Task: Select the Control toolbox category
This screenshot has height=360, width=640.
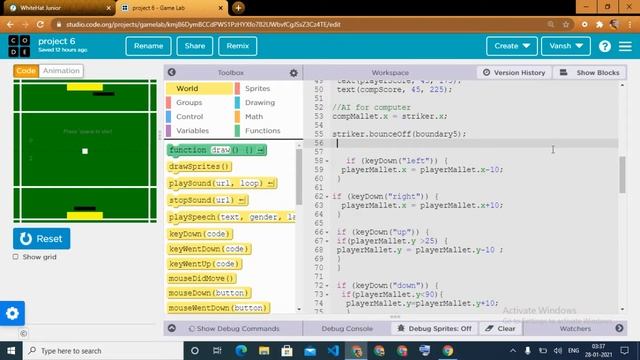Action: click(x=199, y=117)
